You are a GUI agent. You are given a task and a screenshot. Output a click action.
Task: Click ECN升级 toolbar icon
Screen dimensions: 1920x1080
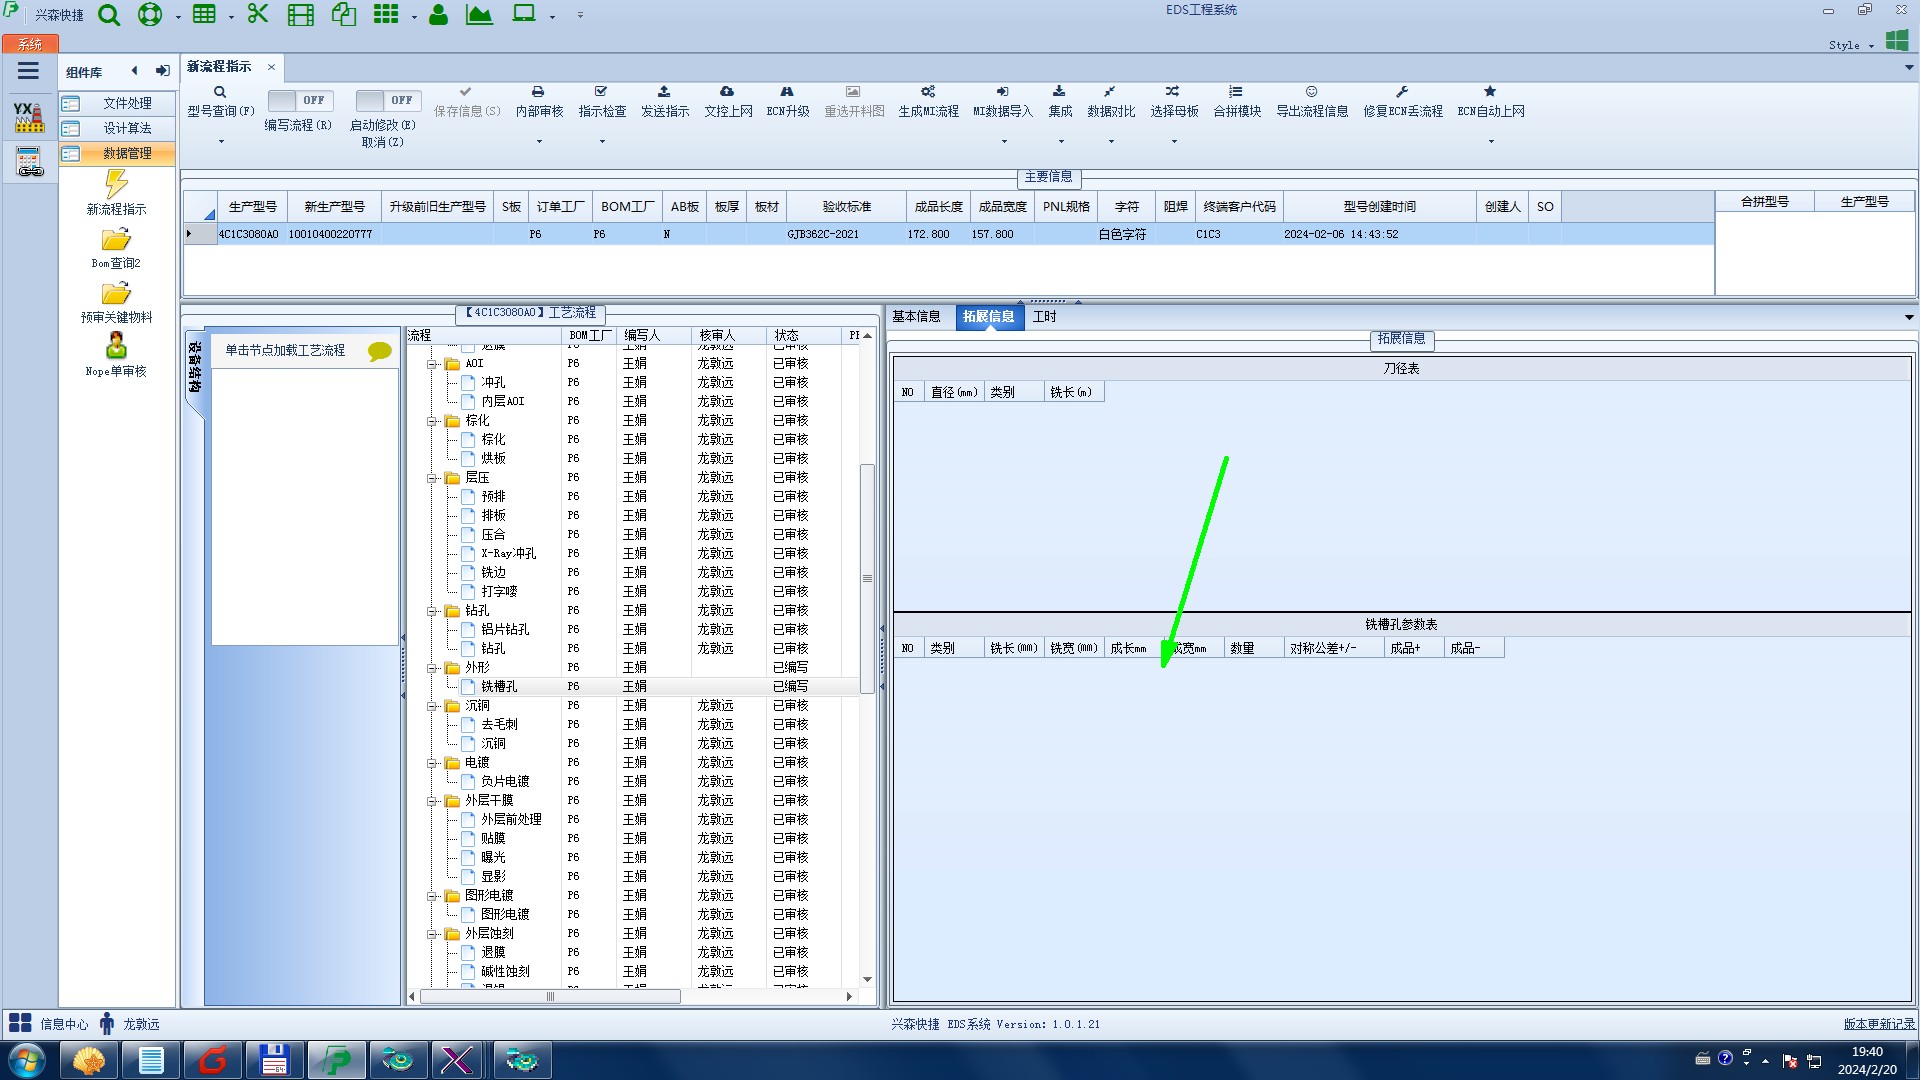coord(787,91)
